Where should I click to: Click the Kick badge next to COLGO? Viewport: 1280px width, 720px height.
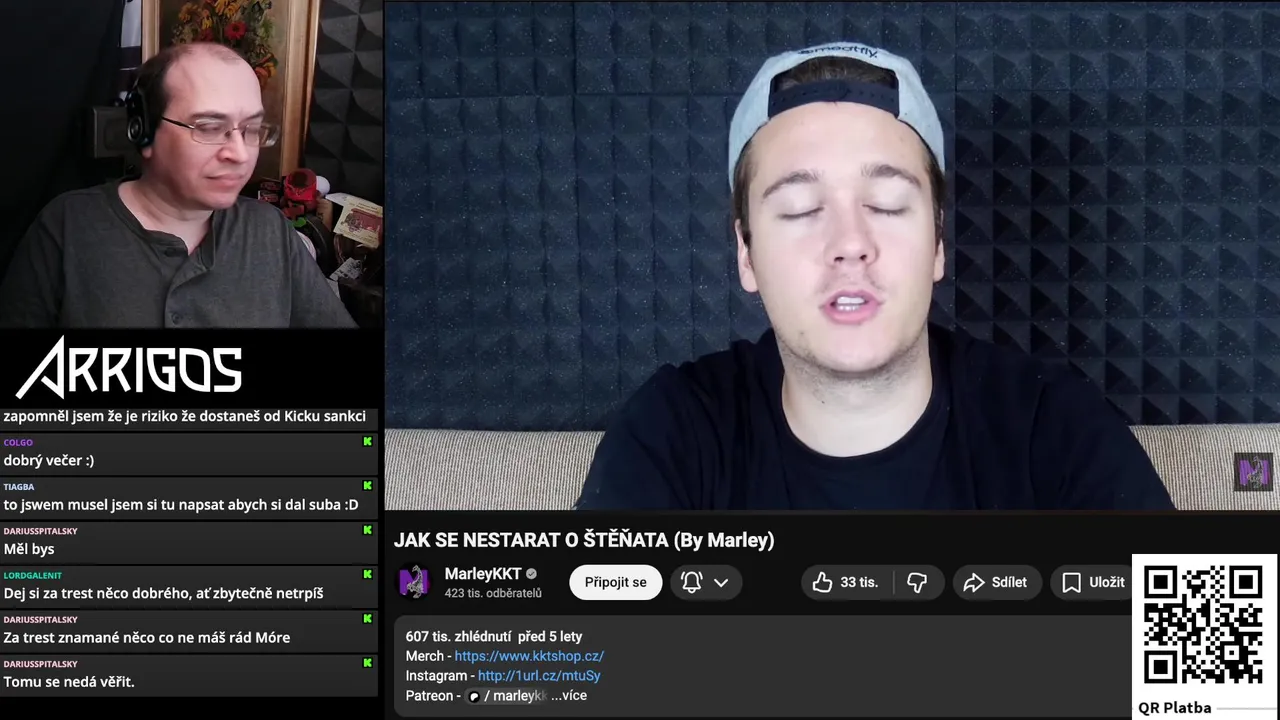367,441
